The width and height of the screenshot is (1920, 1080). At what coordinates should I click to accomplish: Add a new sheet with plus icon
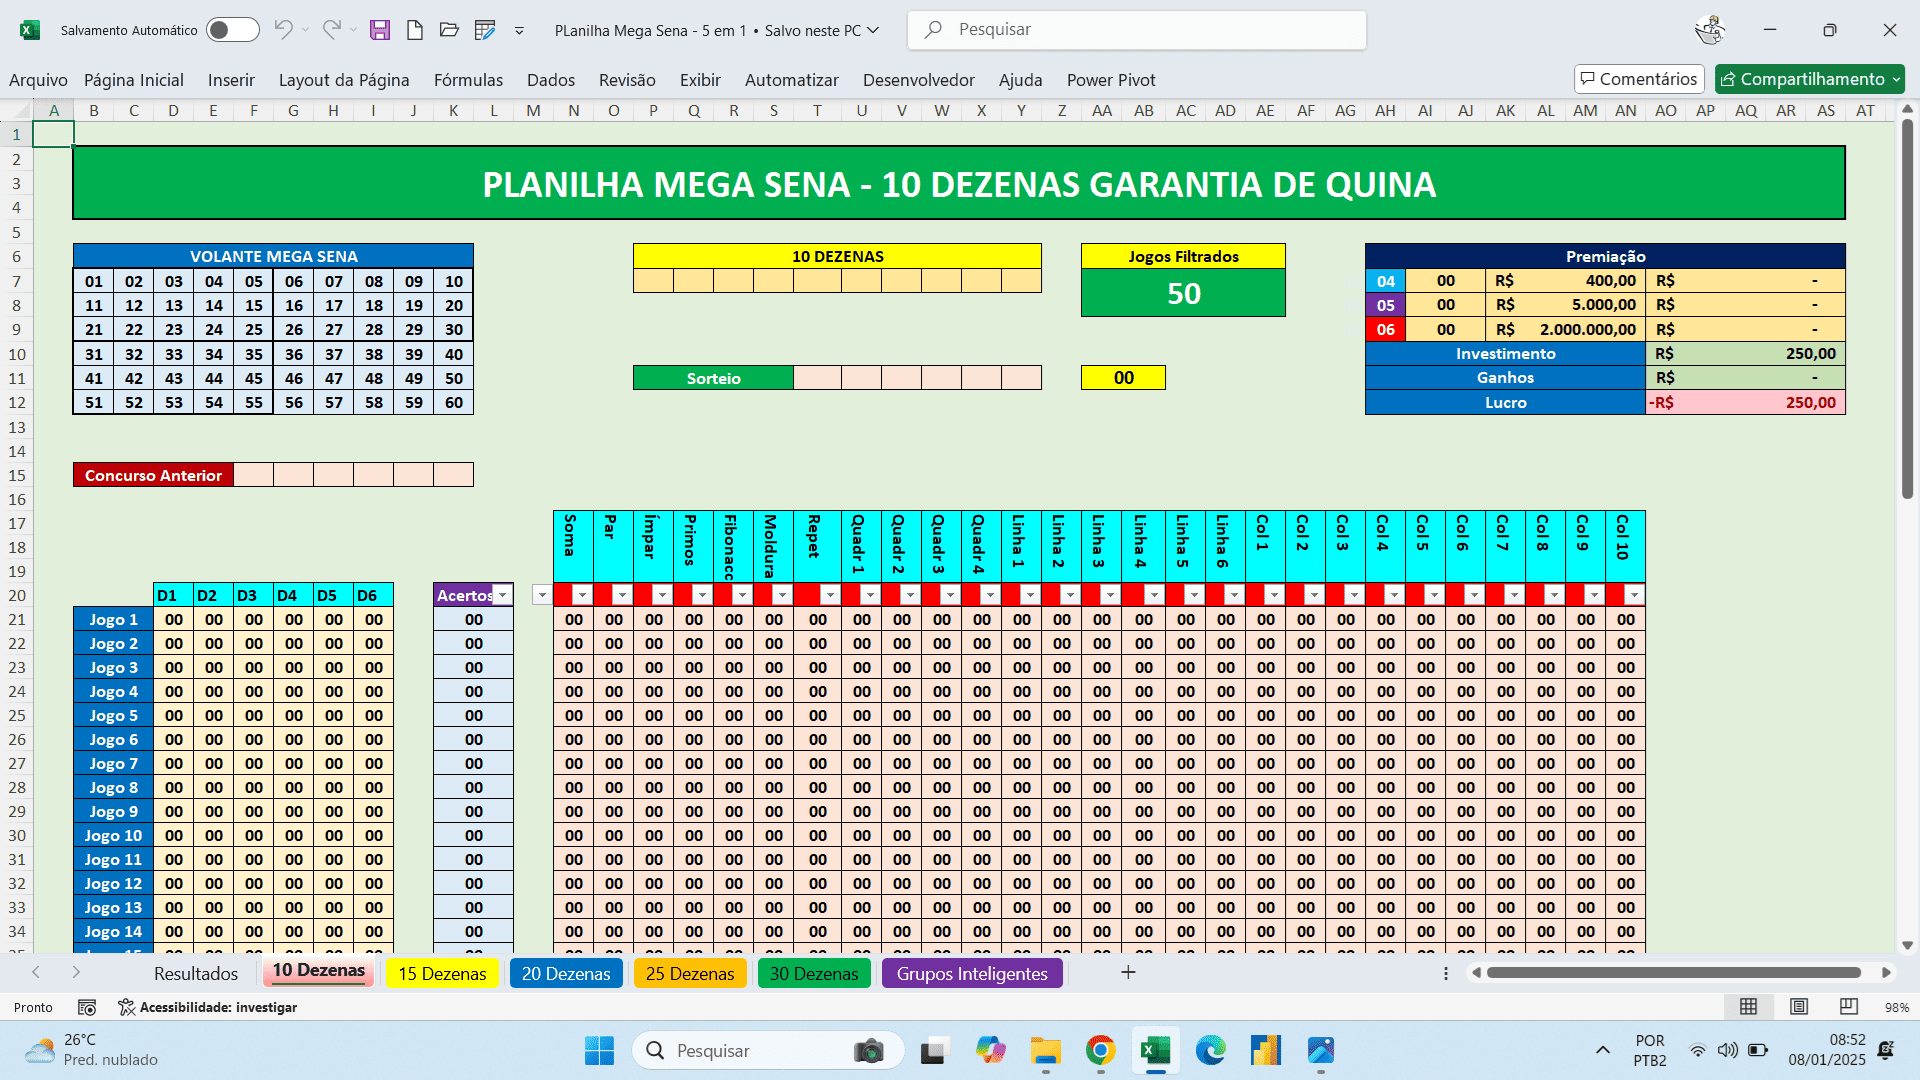(1128, 972)
